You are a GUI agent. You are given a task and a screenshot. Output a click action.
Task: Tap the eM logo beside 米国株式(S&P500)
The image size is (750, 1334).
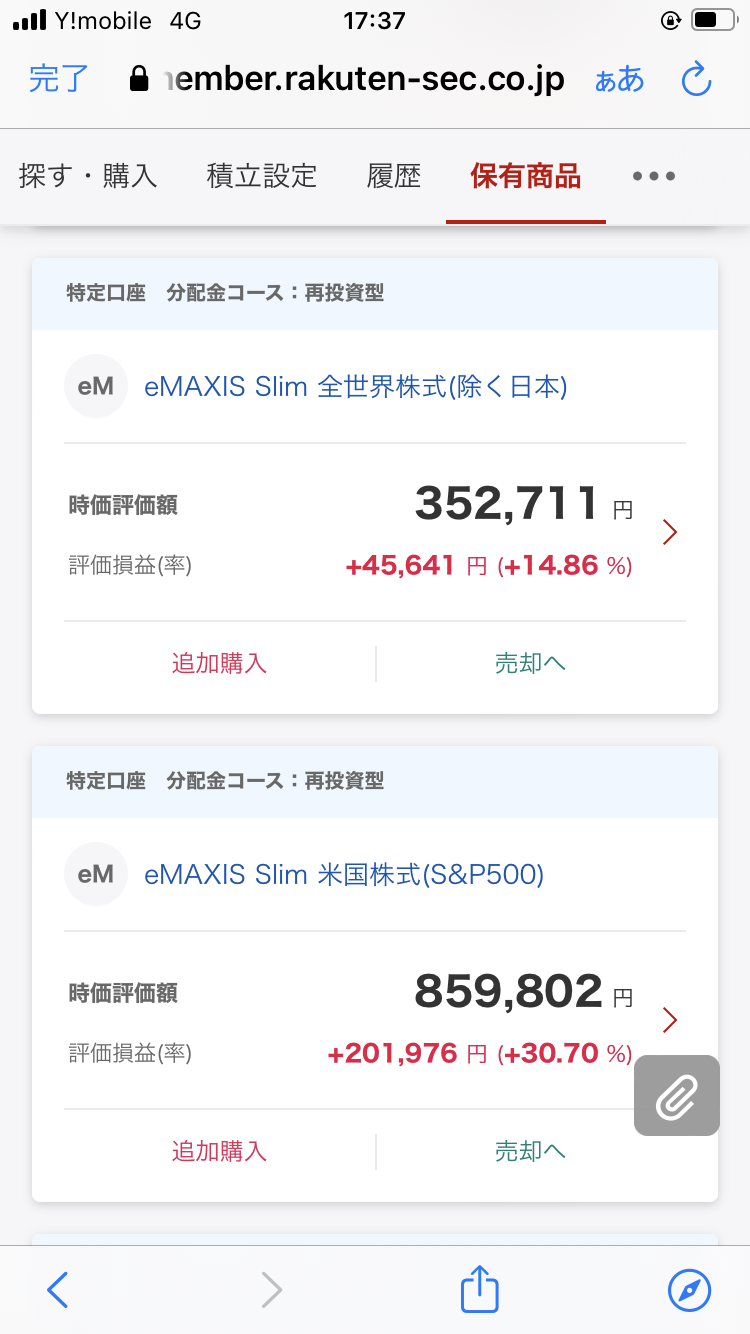pyautogui.click(x=96, y=874)
